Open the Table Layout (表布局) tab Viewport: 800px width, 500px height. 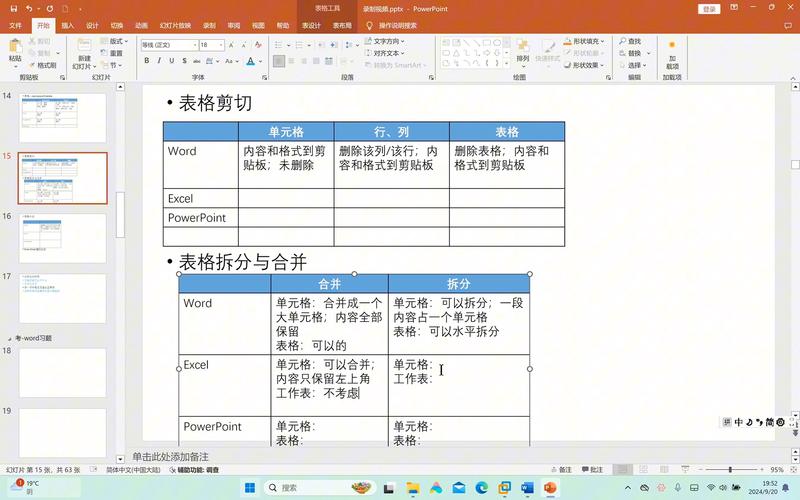[x=342, y=25]
